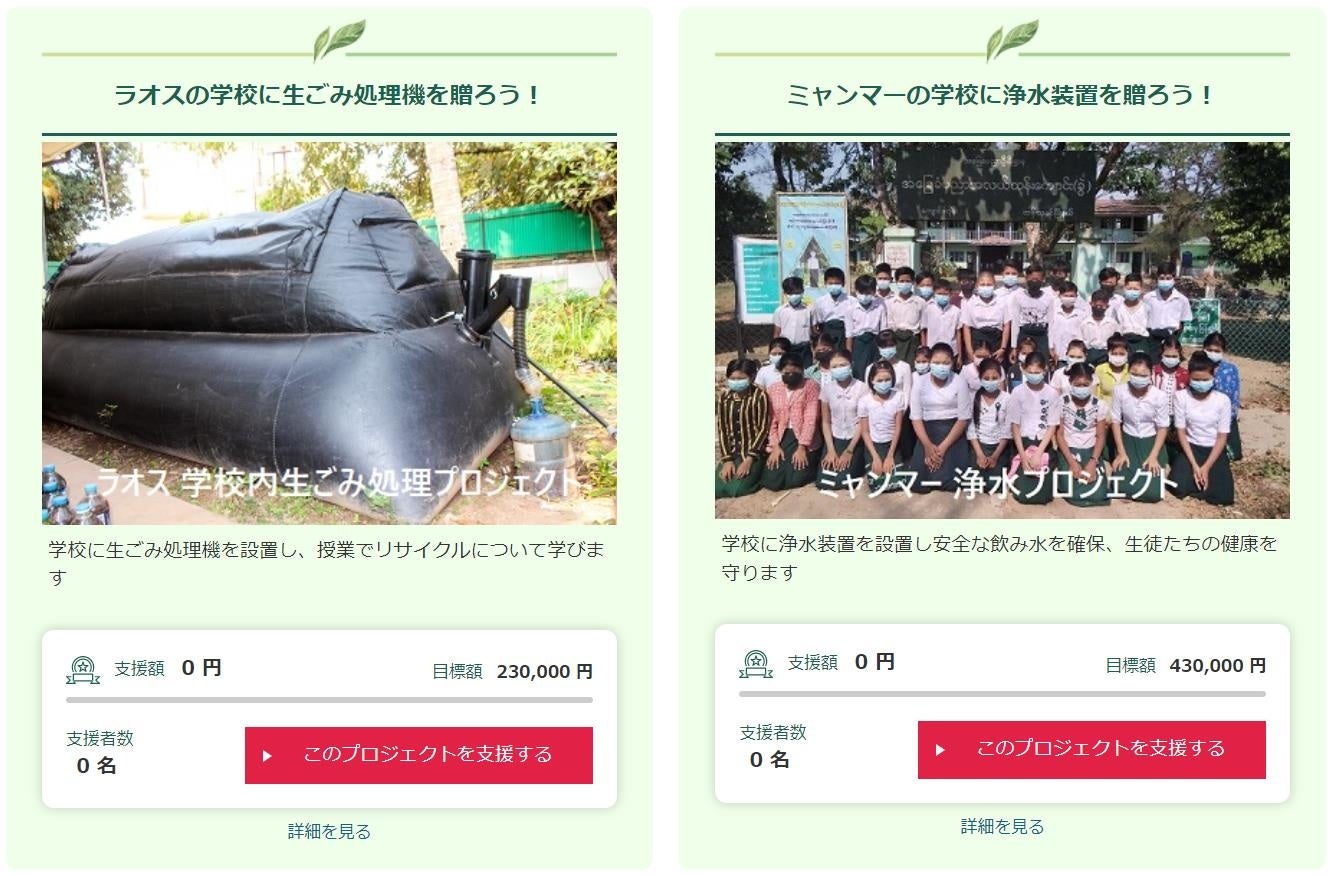Support the Myanmar water purification project

point(1092,749)
